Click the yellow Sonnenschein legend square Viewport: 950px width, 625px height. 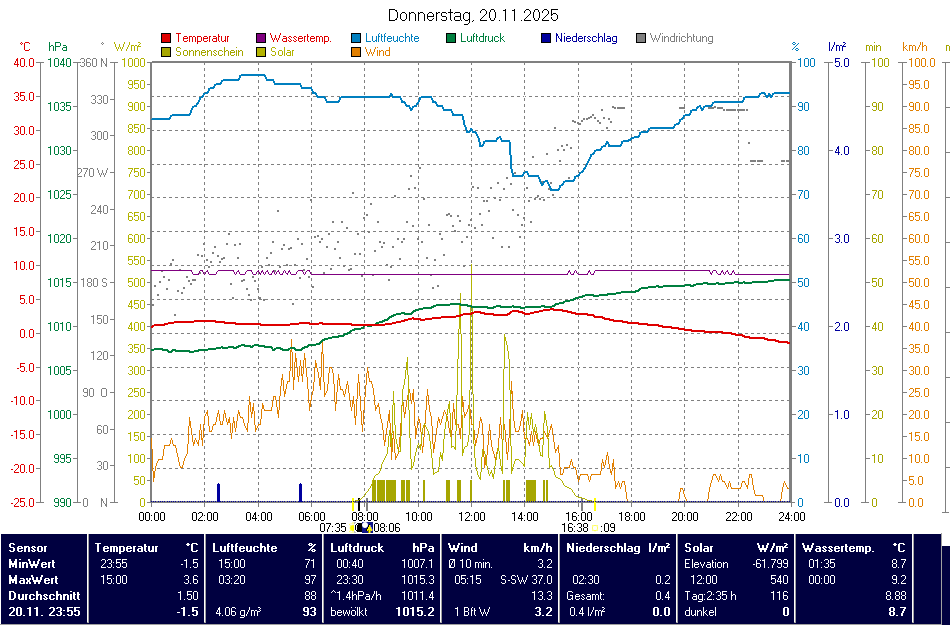(166, 52)
